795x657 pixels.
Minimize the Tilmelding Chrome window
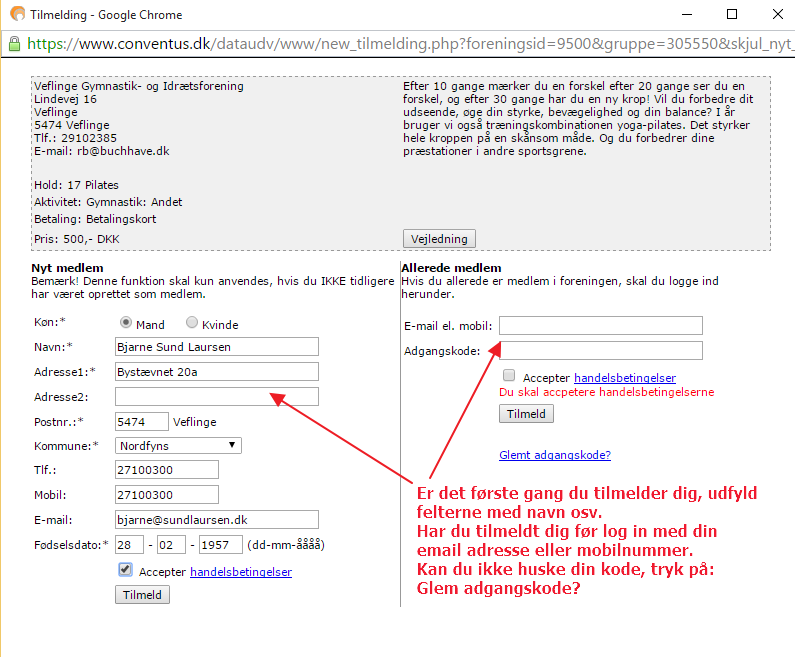(687, 14)
